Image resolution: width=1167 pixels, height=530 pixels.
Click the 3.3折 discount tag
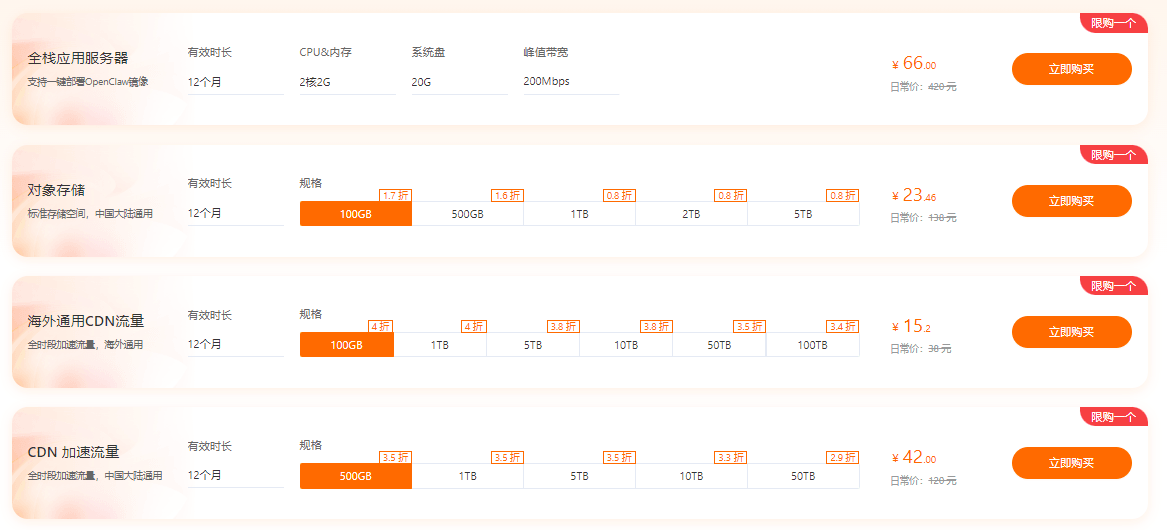(731, 458)
